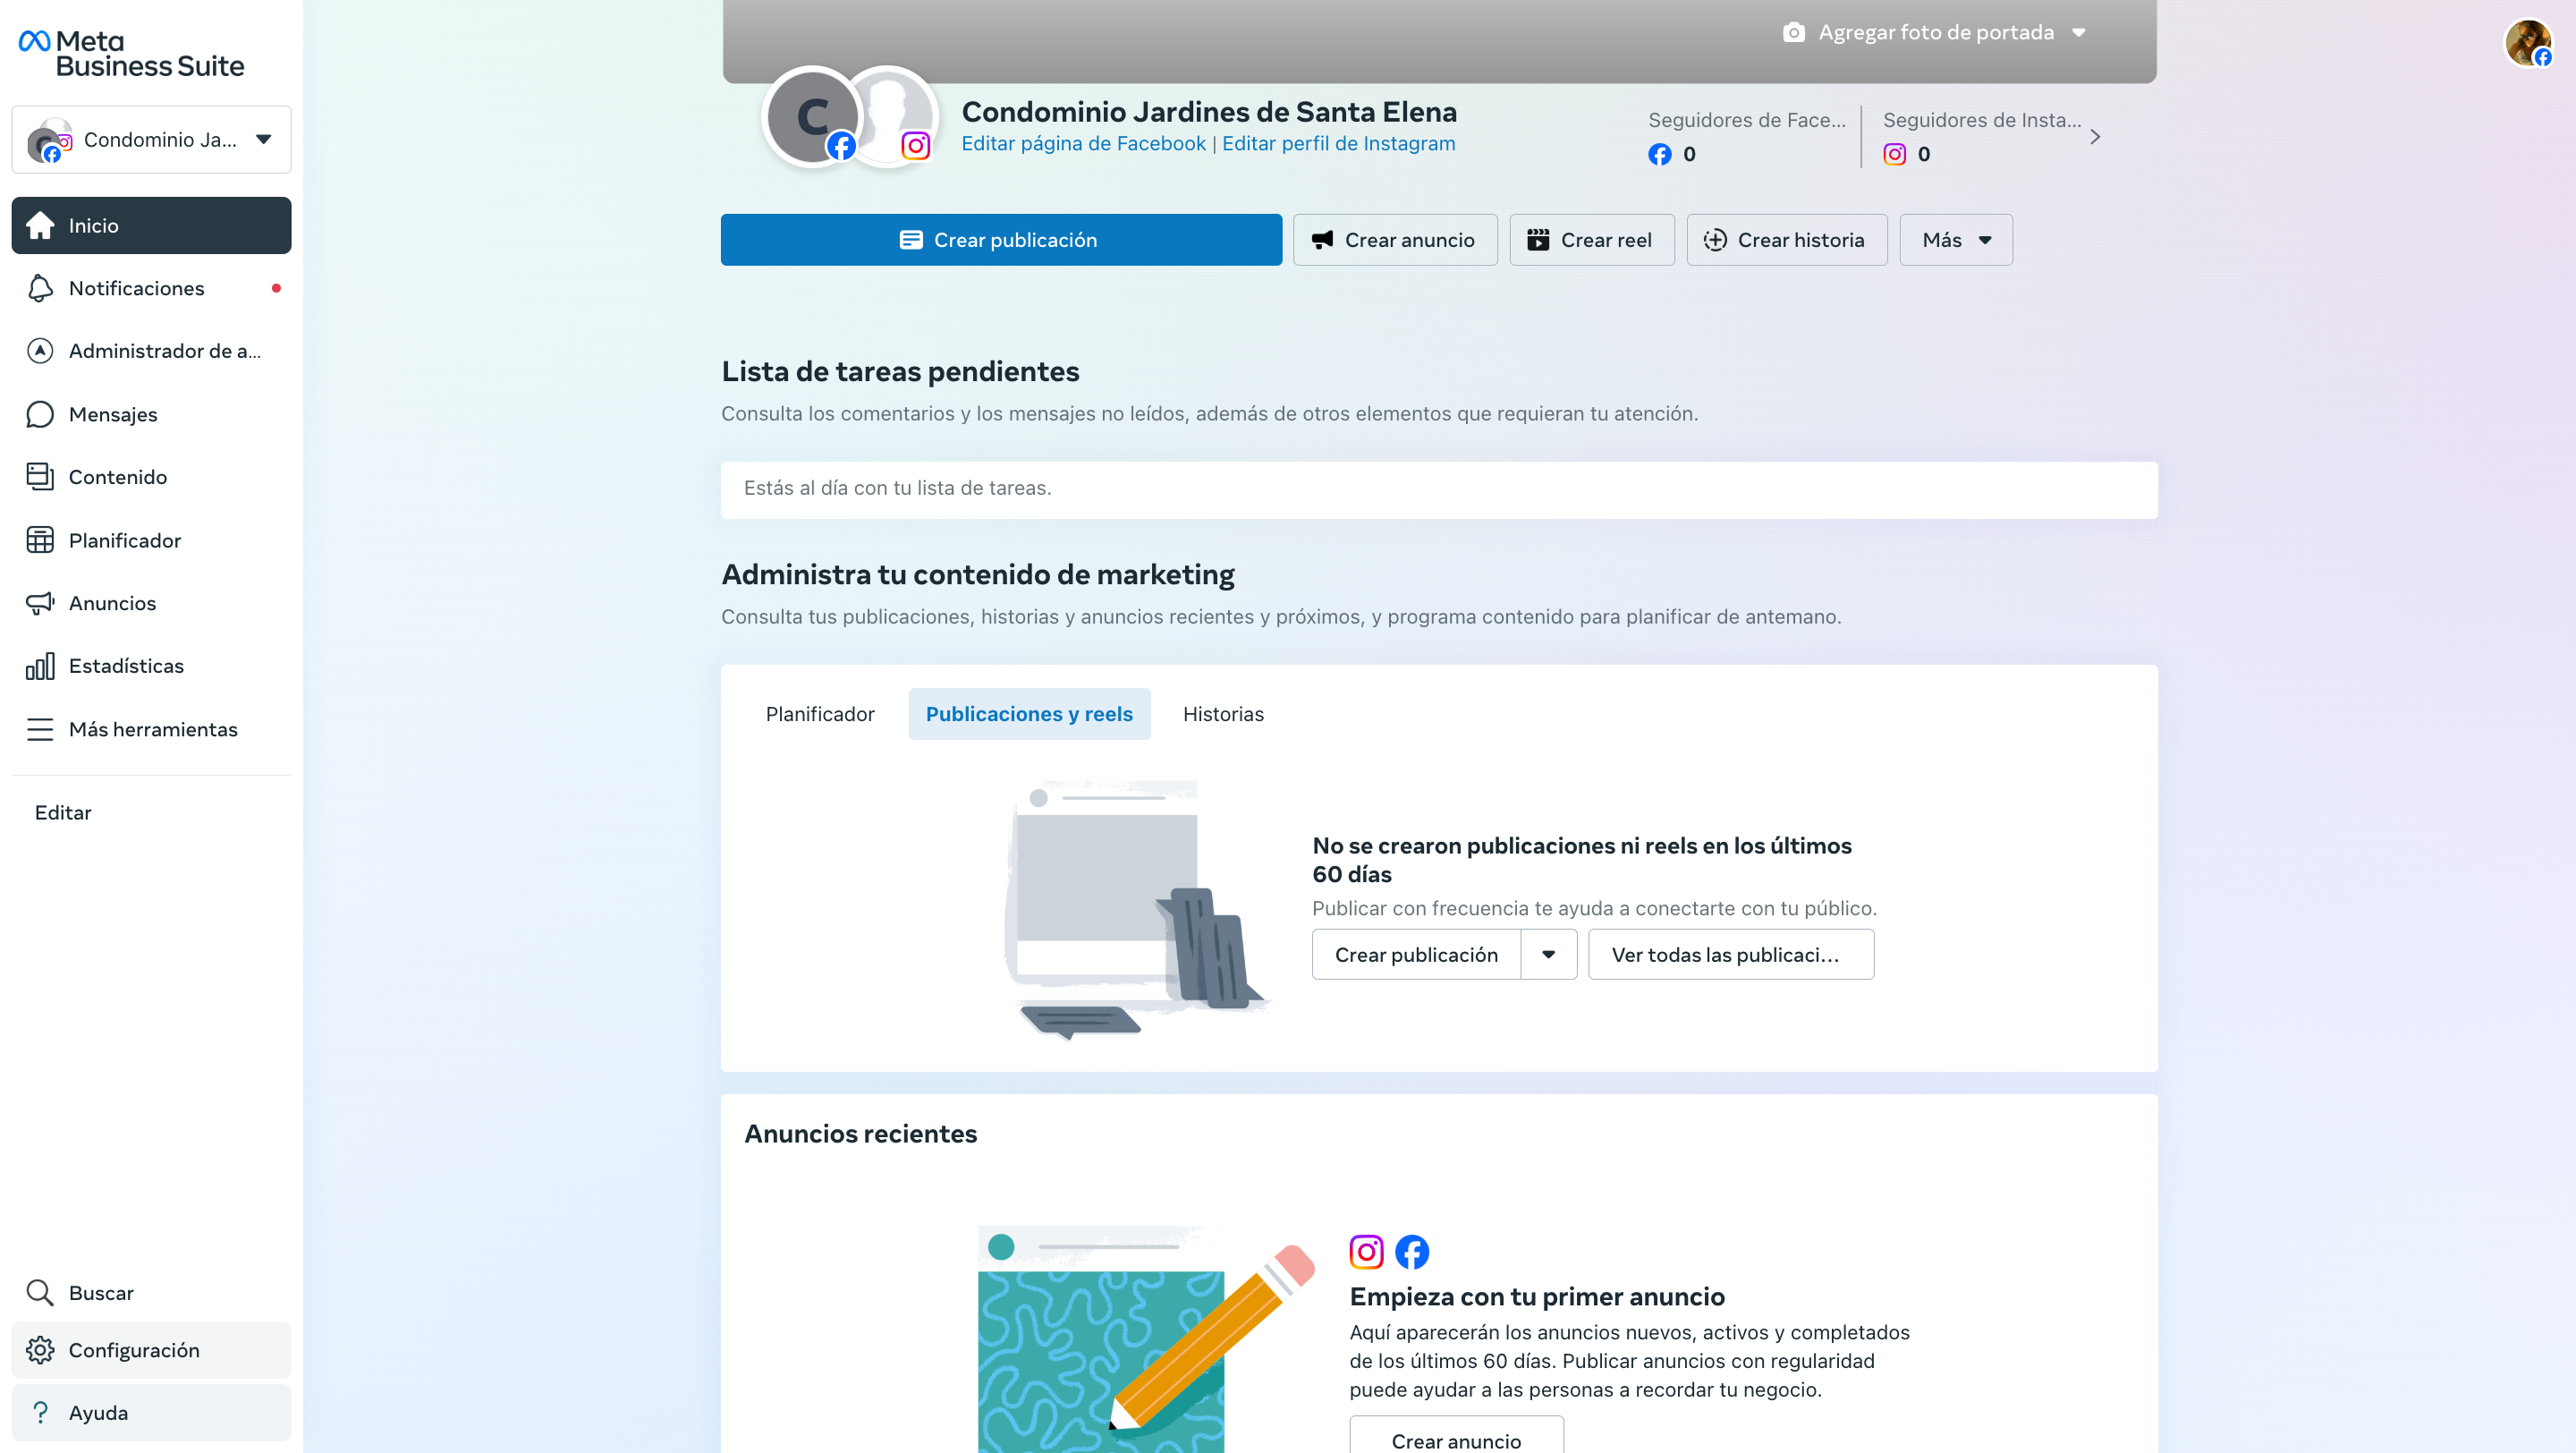
Task: Click the clapperboard icon in Crear reel button
Action: 1538,240
